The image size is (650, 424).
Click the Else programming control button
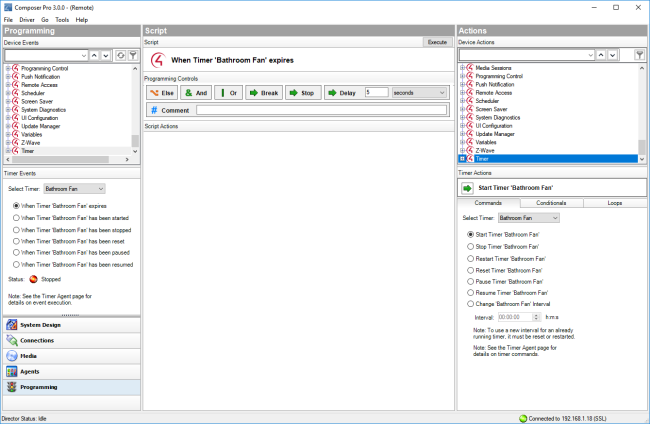(162, 93)
